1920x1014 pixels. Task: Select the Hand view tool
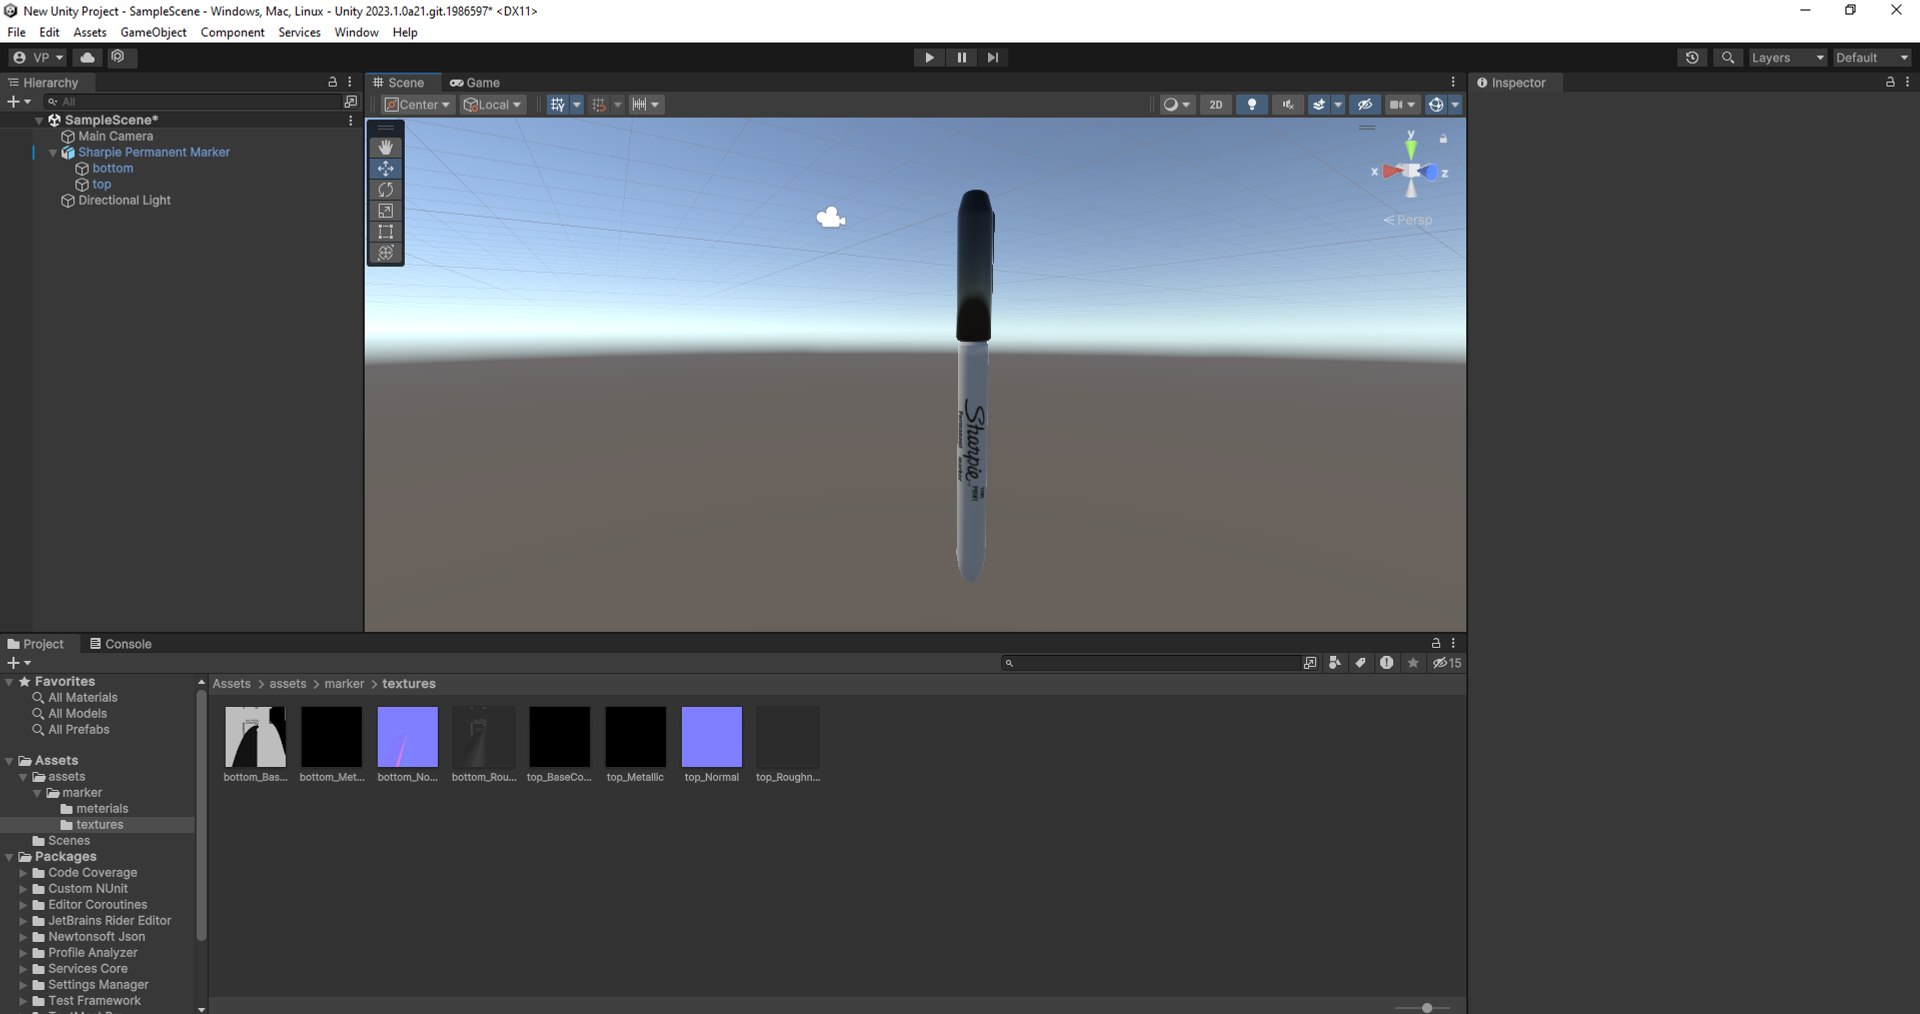tap(385, 147)
